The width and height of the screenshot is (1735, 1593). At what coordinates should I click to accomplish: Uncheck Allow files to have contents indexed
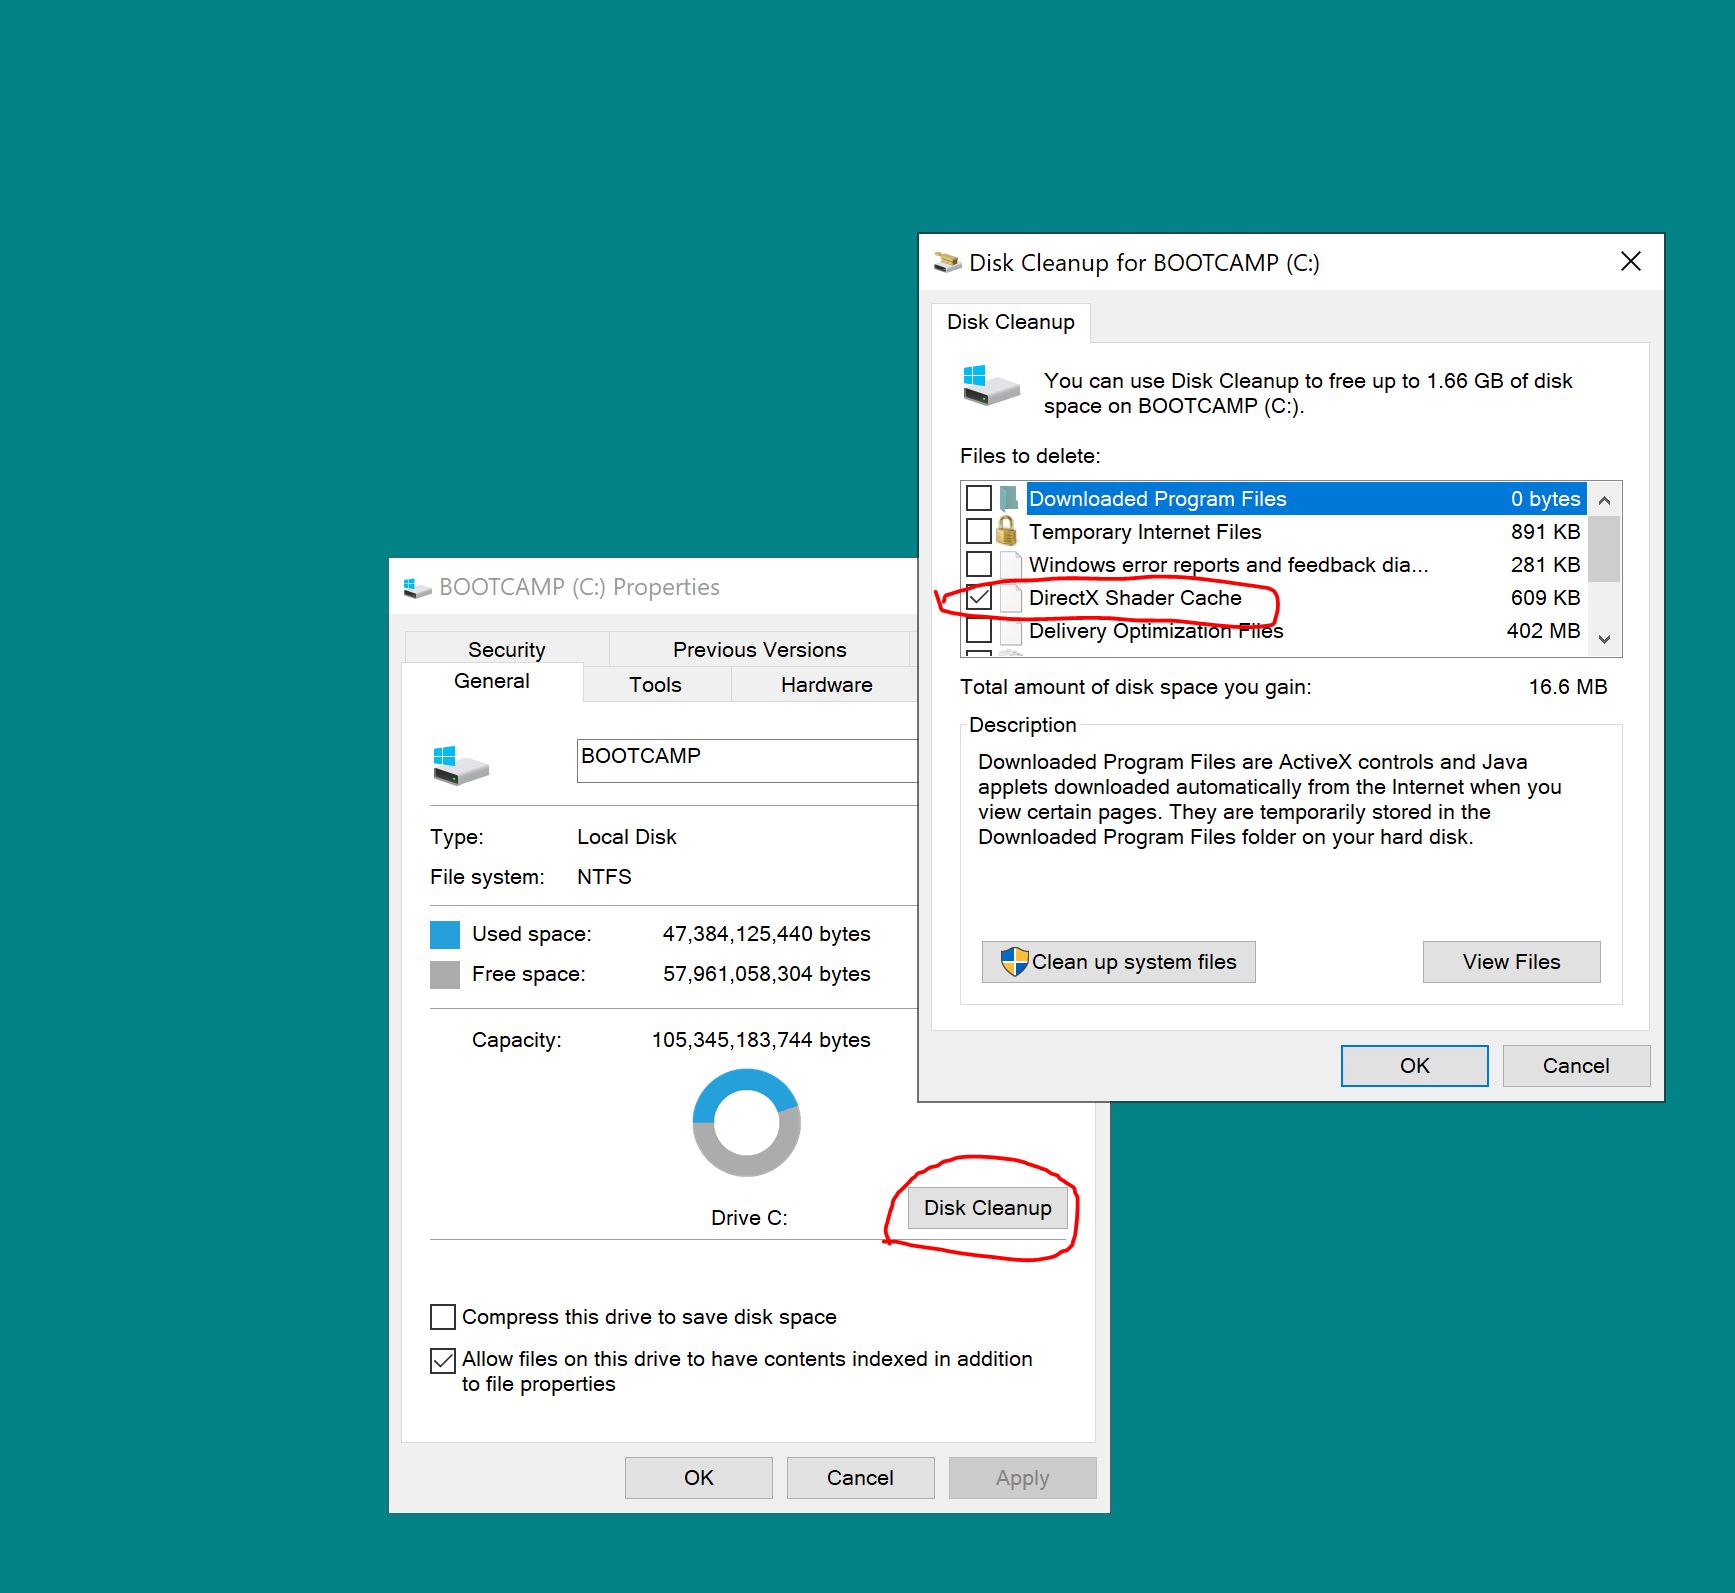[442, 1360]
